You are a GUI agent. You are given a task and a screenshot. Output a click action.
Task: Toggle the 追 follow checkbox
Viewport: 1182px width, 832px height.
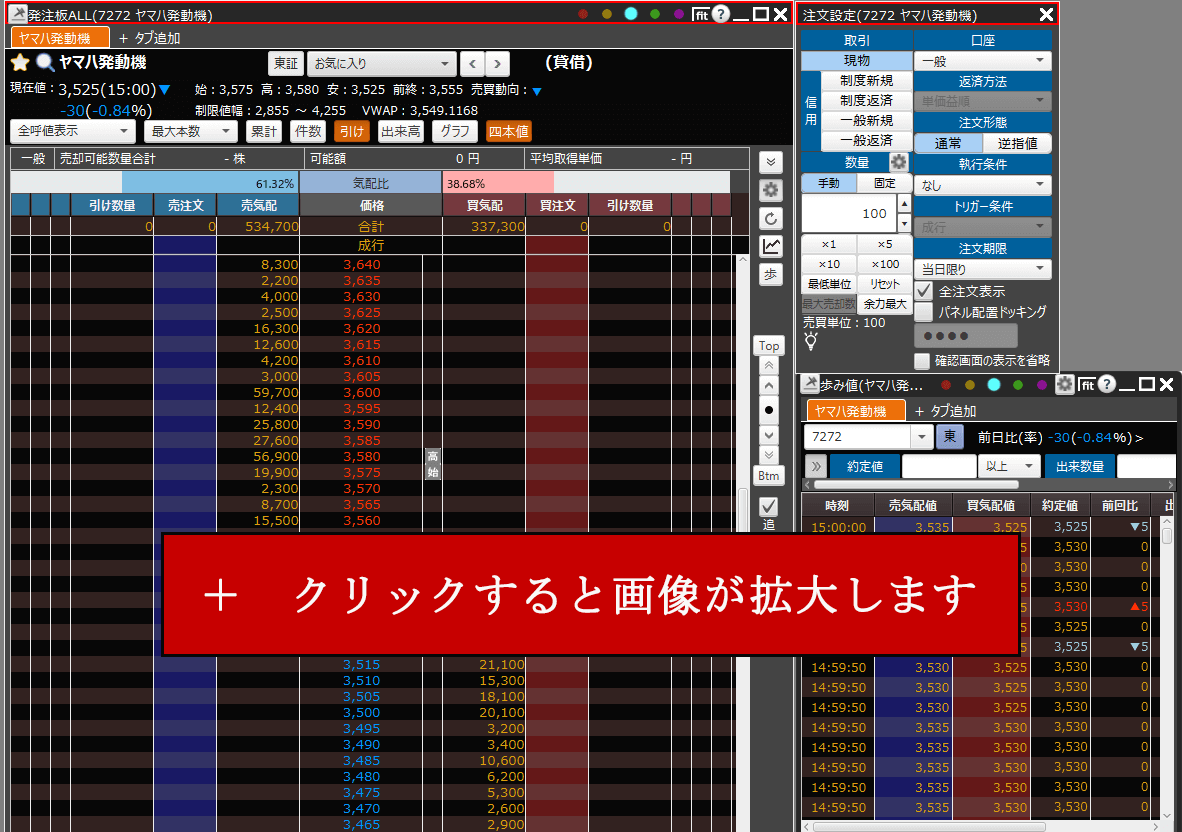768,506
